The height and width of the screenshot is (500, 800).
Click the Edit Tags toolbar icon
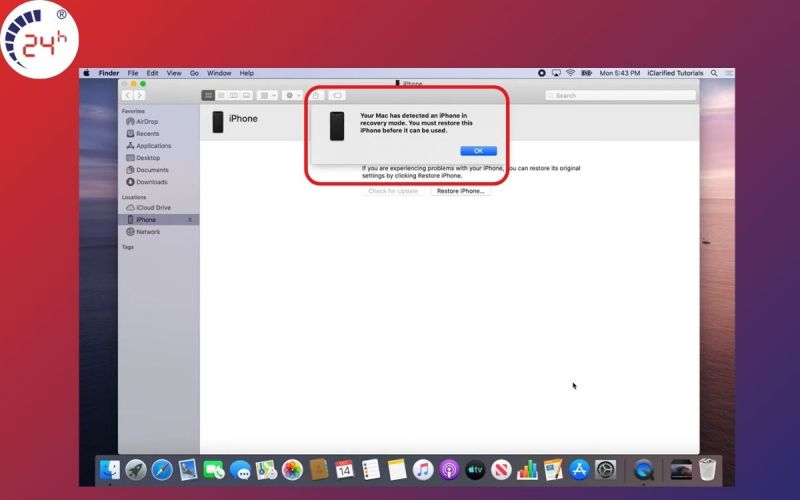tap(337, 95)
